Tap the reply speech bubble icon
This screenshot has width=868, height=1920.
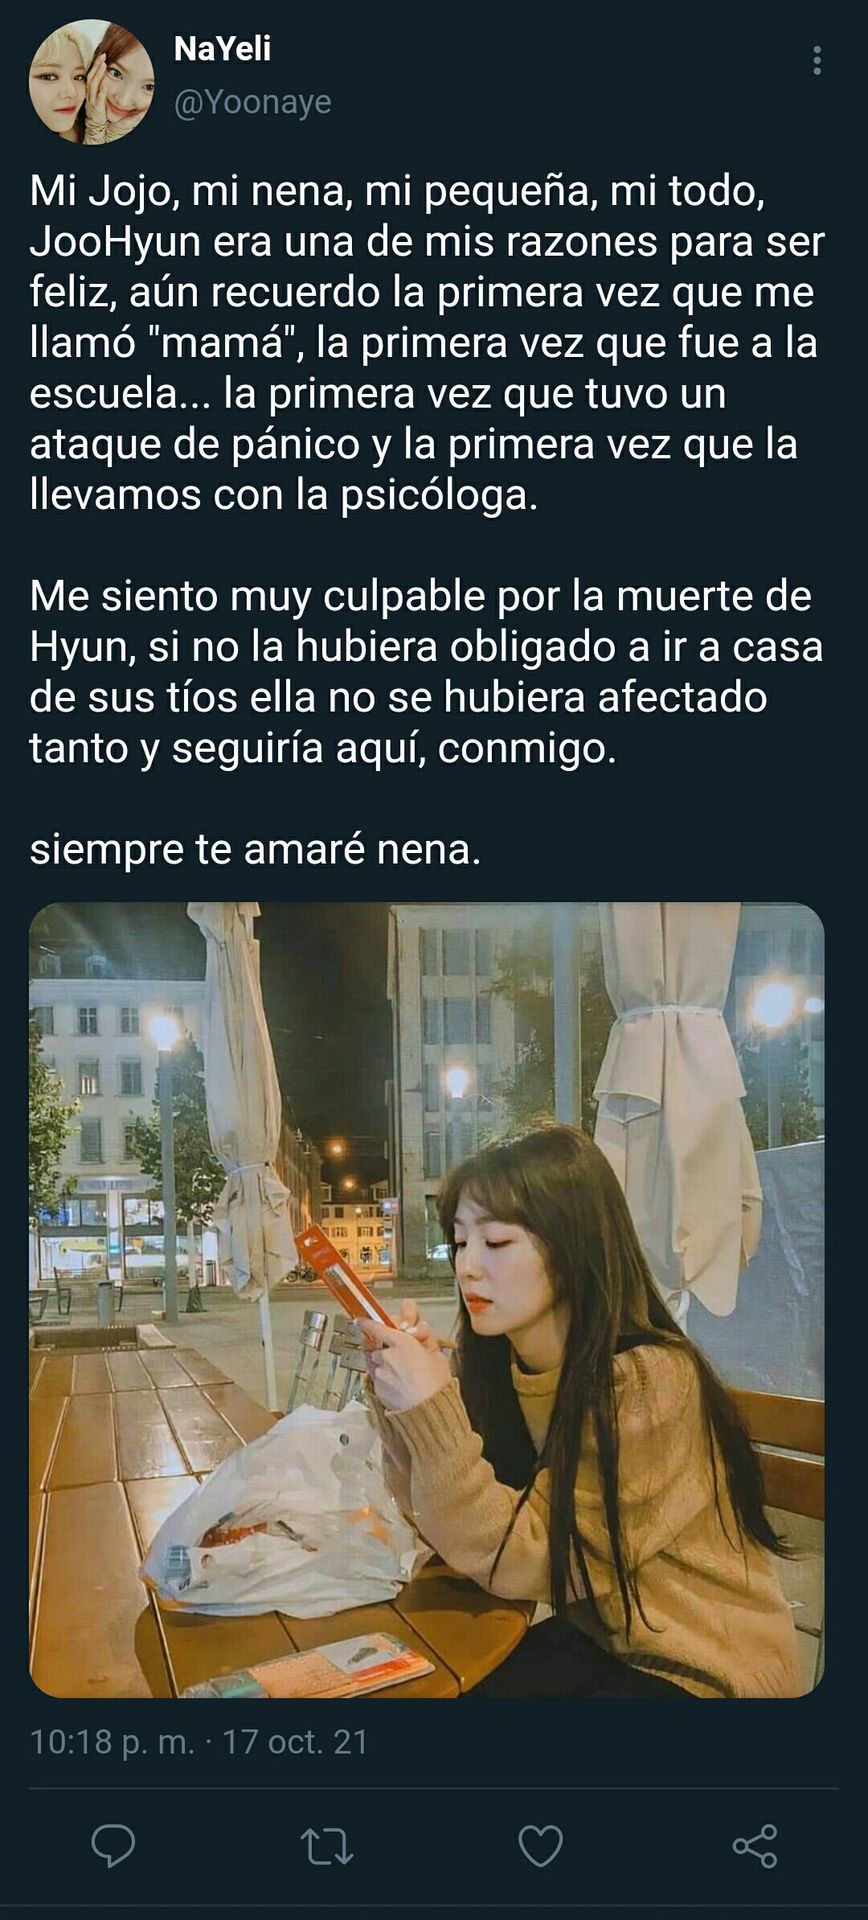click(113, 1845)
